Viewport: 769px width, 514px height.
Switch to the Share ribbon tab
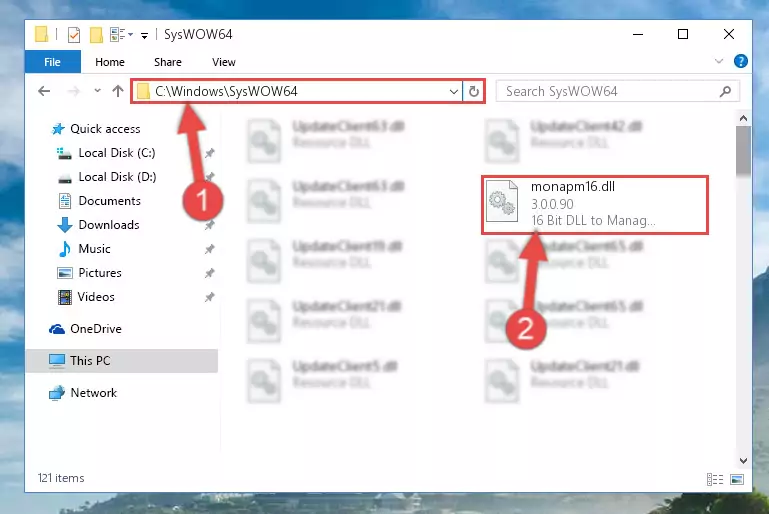[168, 62]
